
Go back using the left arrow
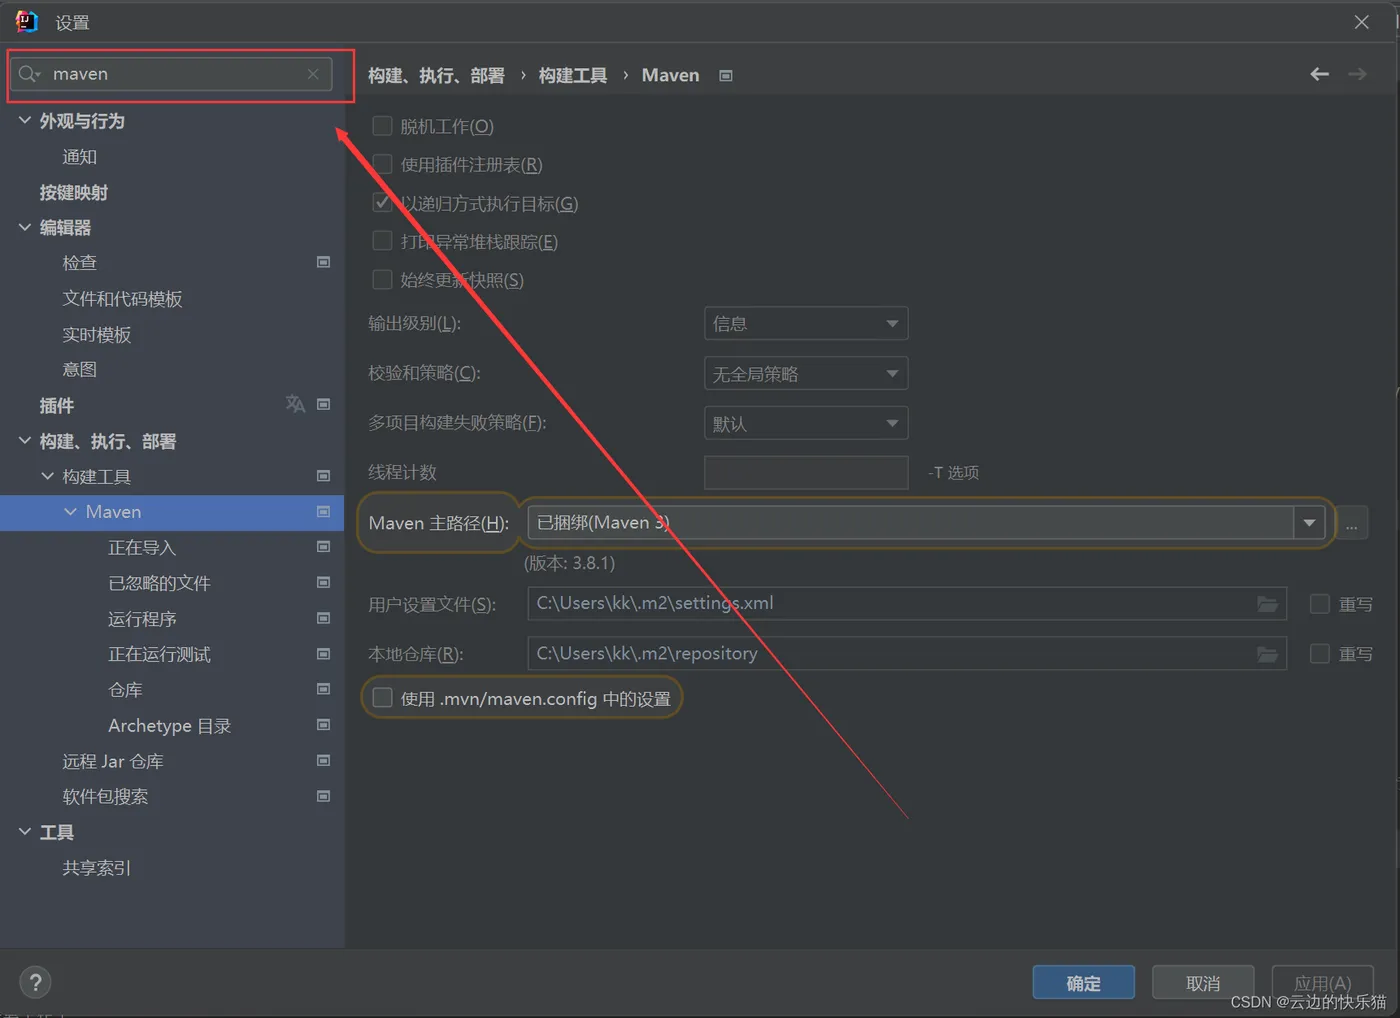pos(1320,74)
